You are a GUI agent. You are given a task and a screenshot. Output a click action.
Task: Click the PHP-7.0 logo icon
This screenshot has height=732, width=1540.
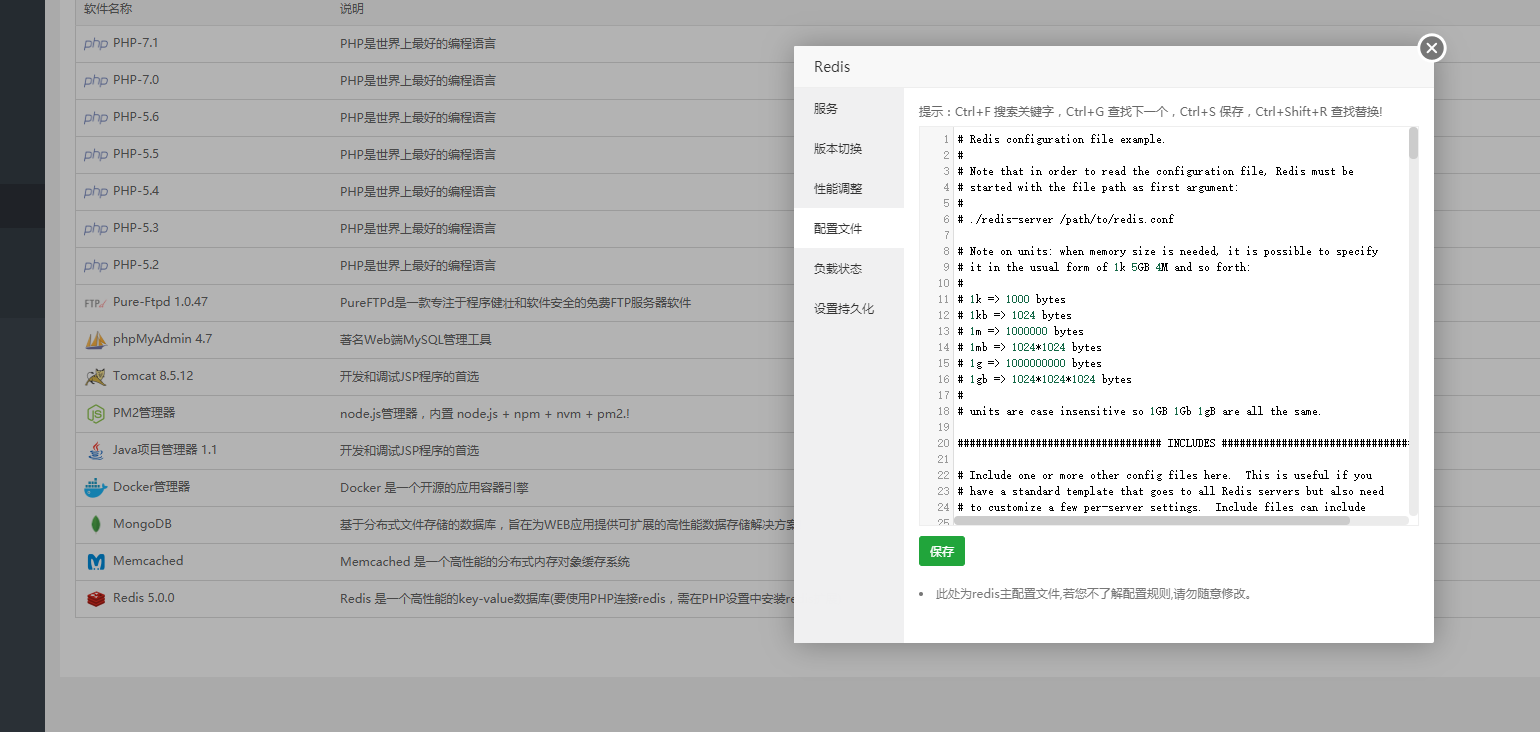(96, 80)
